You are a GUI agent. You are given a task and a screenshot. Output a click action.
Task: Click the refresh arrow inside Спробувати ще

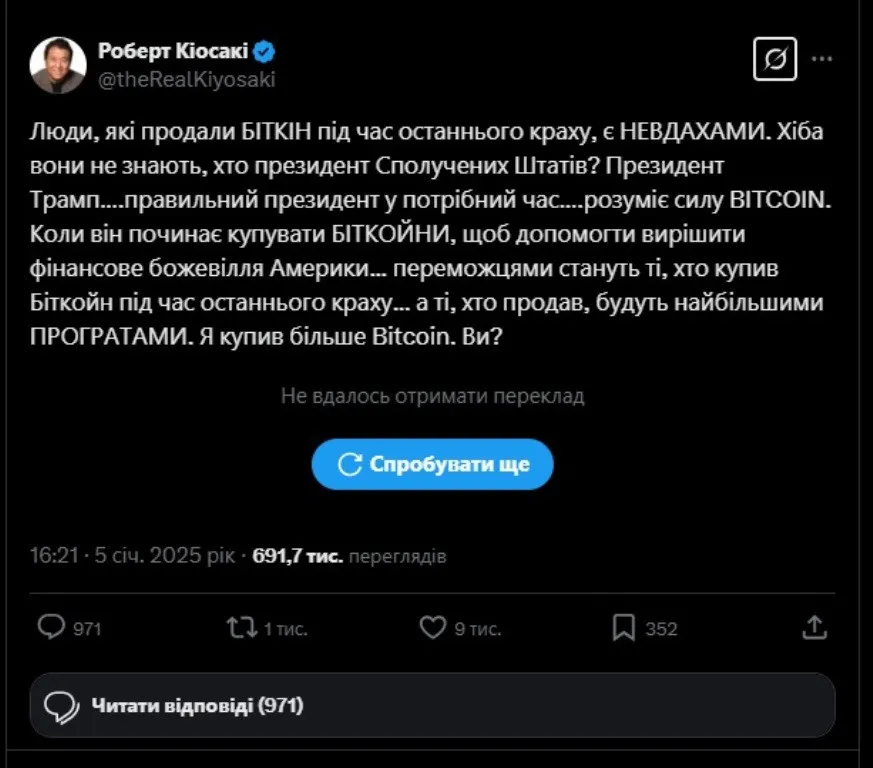coord(347,463)
